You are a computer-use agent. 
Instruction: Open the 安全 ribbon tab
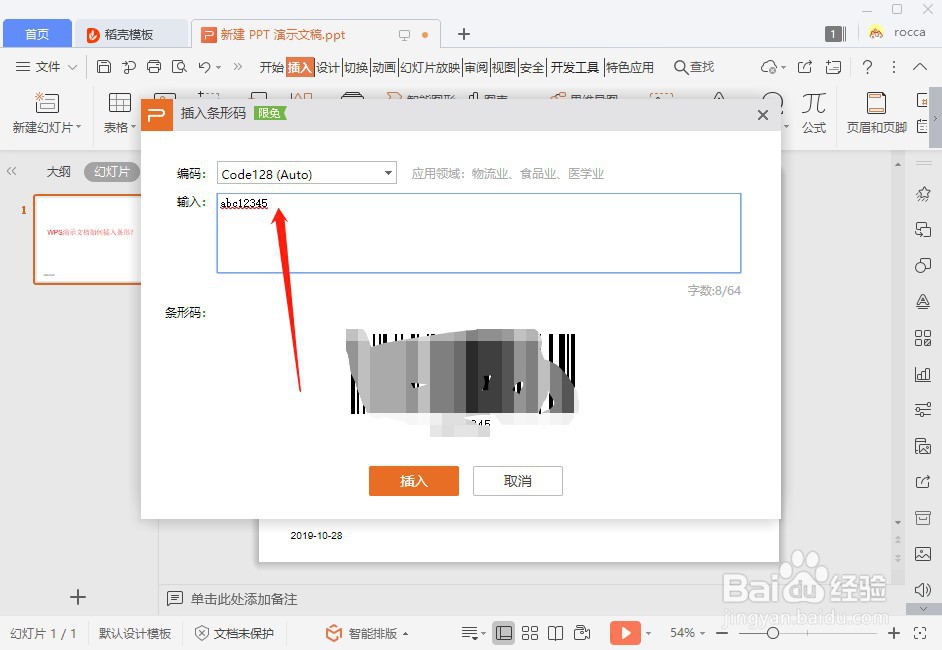coord(532,67)
